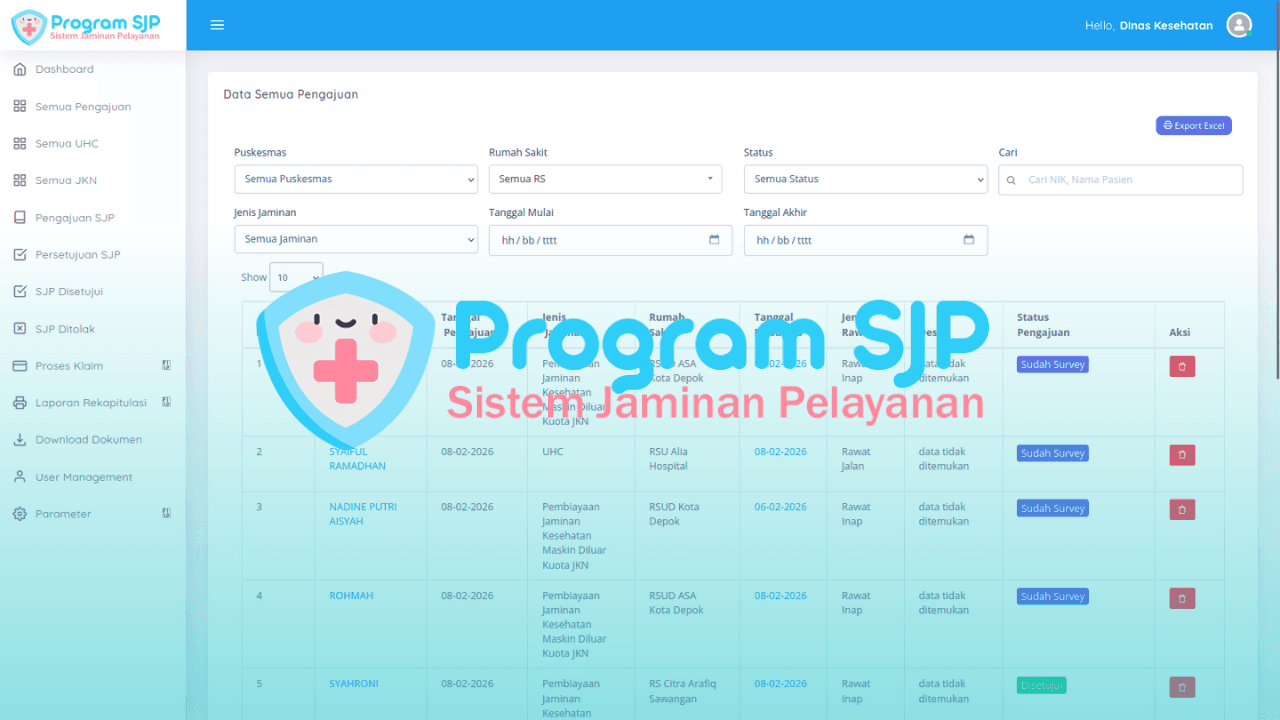Open the SYAIFUL RAMADHAN patient link
Screen dimensions: 1280x720
[x=357, y=458]
